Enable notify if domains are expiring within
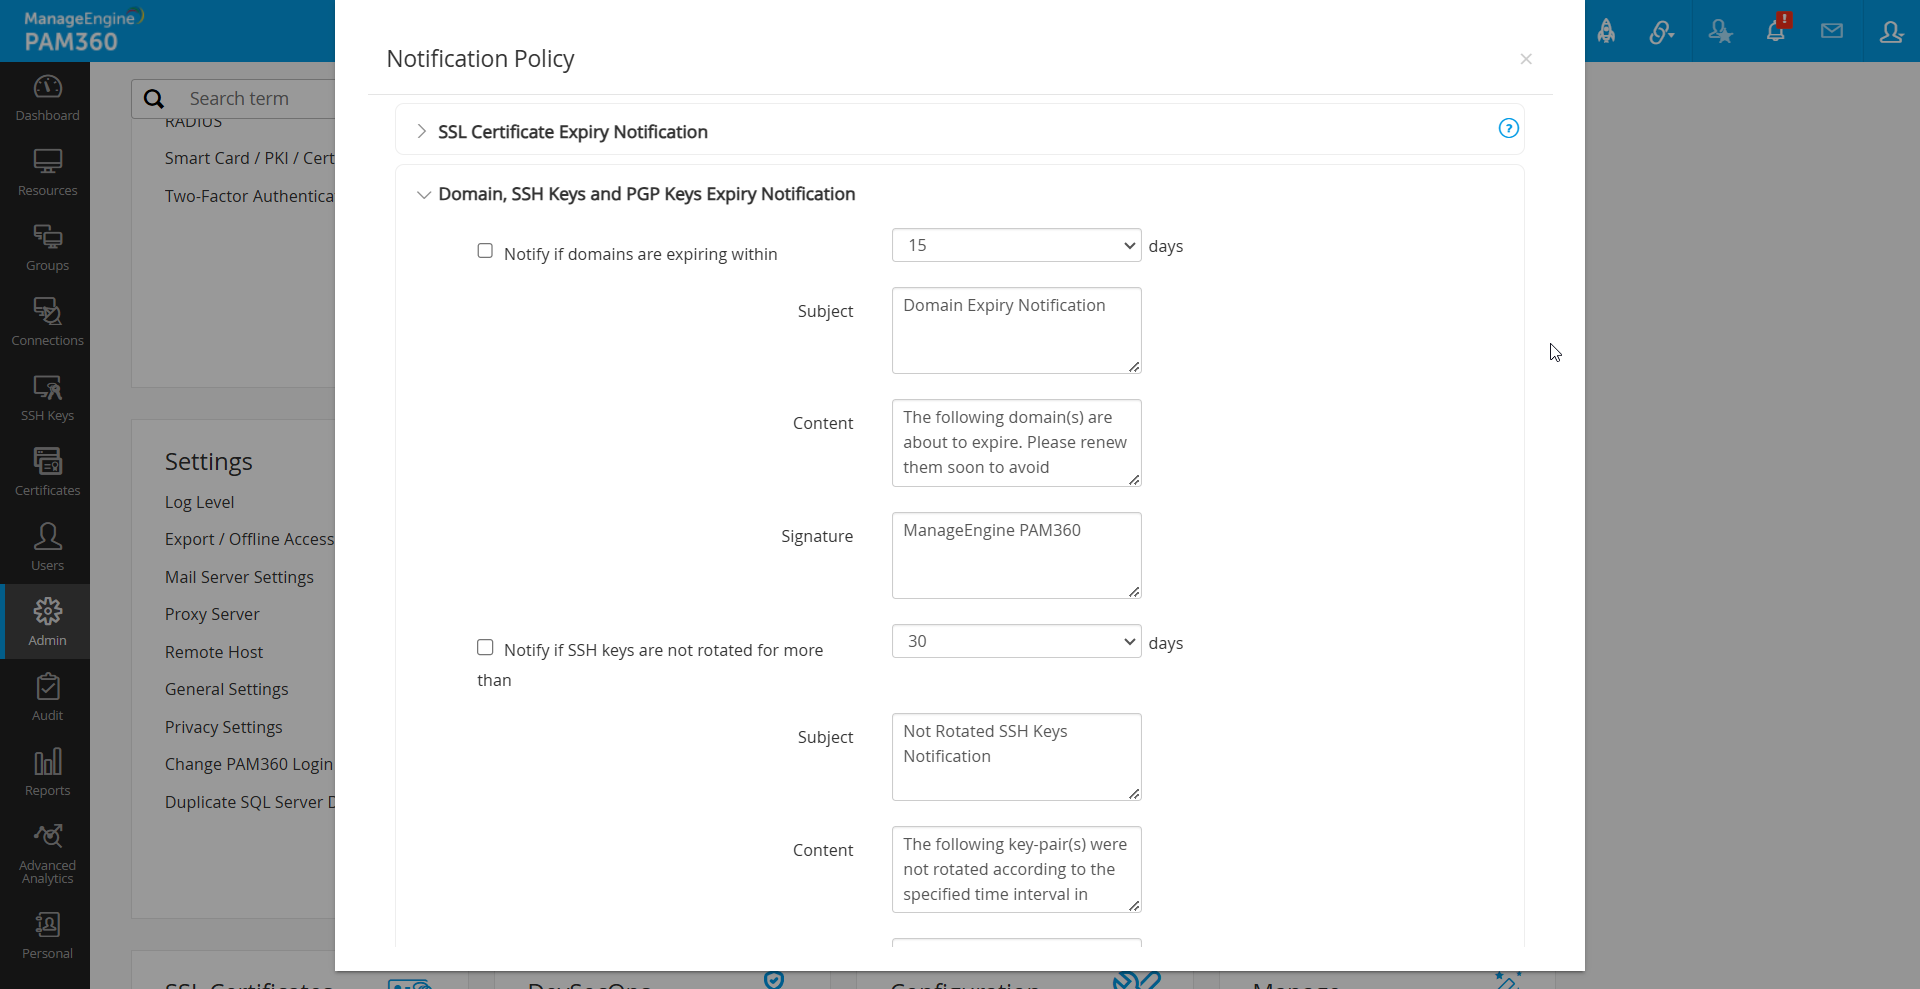1920x989 pixels. (485, 251)
